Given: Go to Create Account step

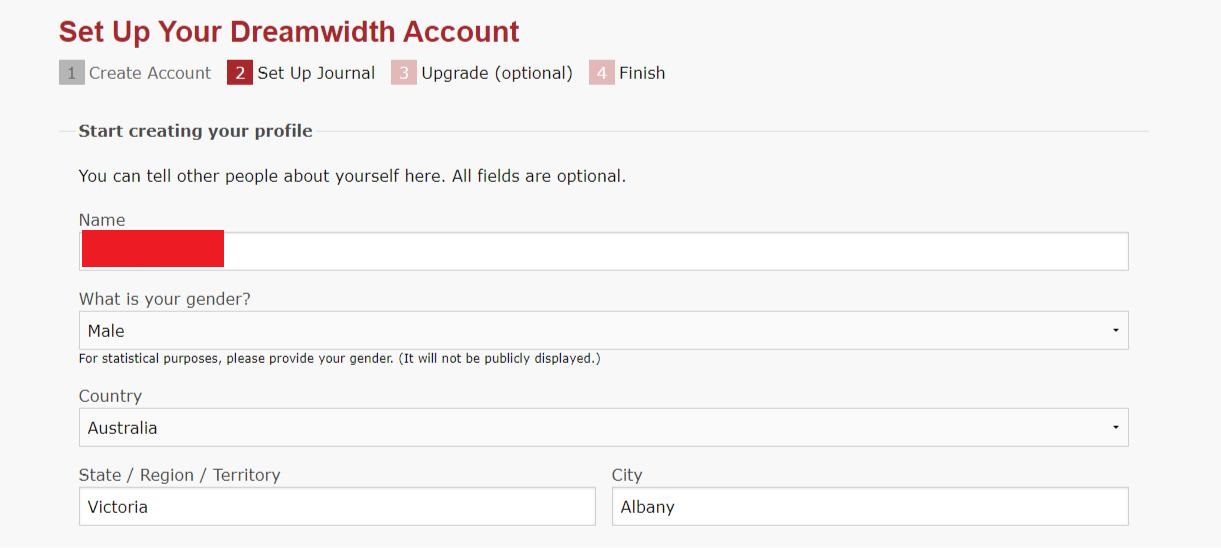Looking at the screenshot, I should click(150, 73).
